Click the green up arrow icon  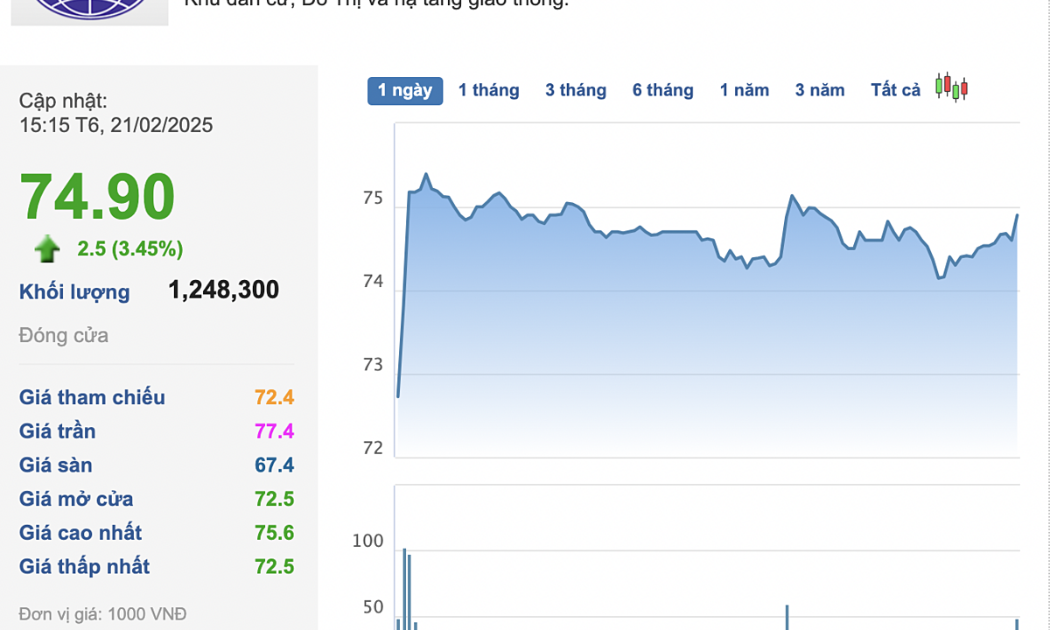(x=47, y=248)
